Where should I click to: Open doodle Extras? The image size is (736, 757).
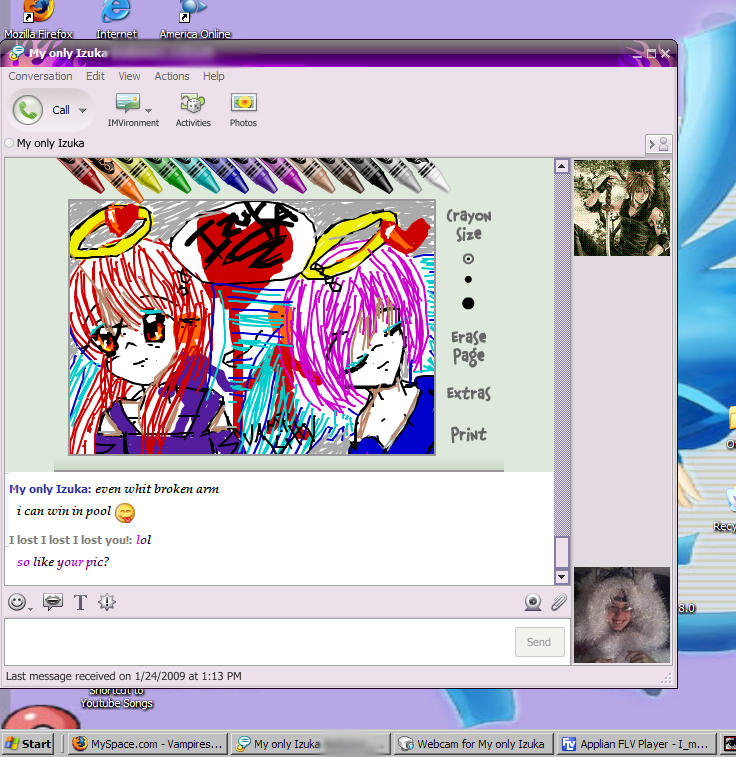pyautogui.click(x=469, y=393)
